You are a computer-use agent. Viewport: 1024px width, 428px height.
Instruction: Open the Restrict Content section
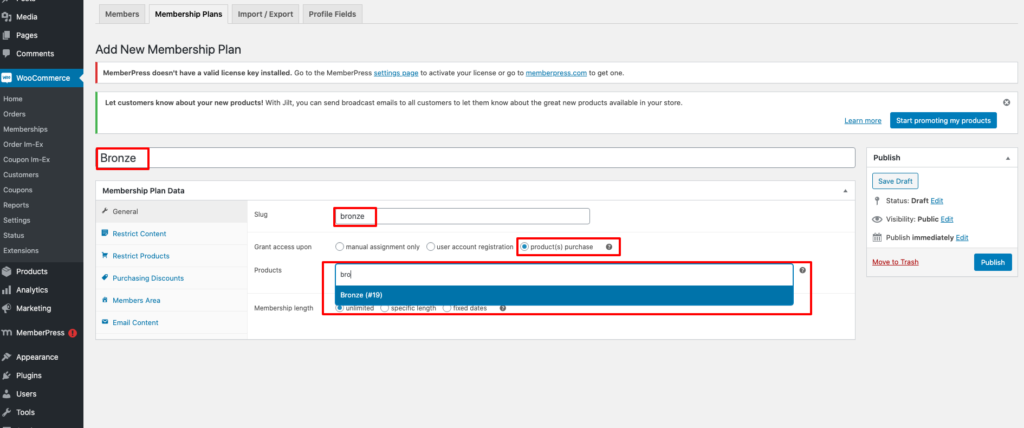pos(139,233)
